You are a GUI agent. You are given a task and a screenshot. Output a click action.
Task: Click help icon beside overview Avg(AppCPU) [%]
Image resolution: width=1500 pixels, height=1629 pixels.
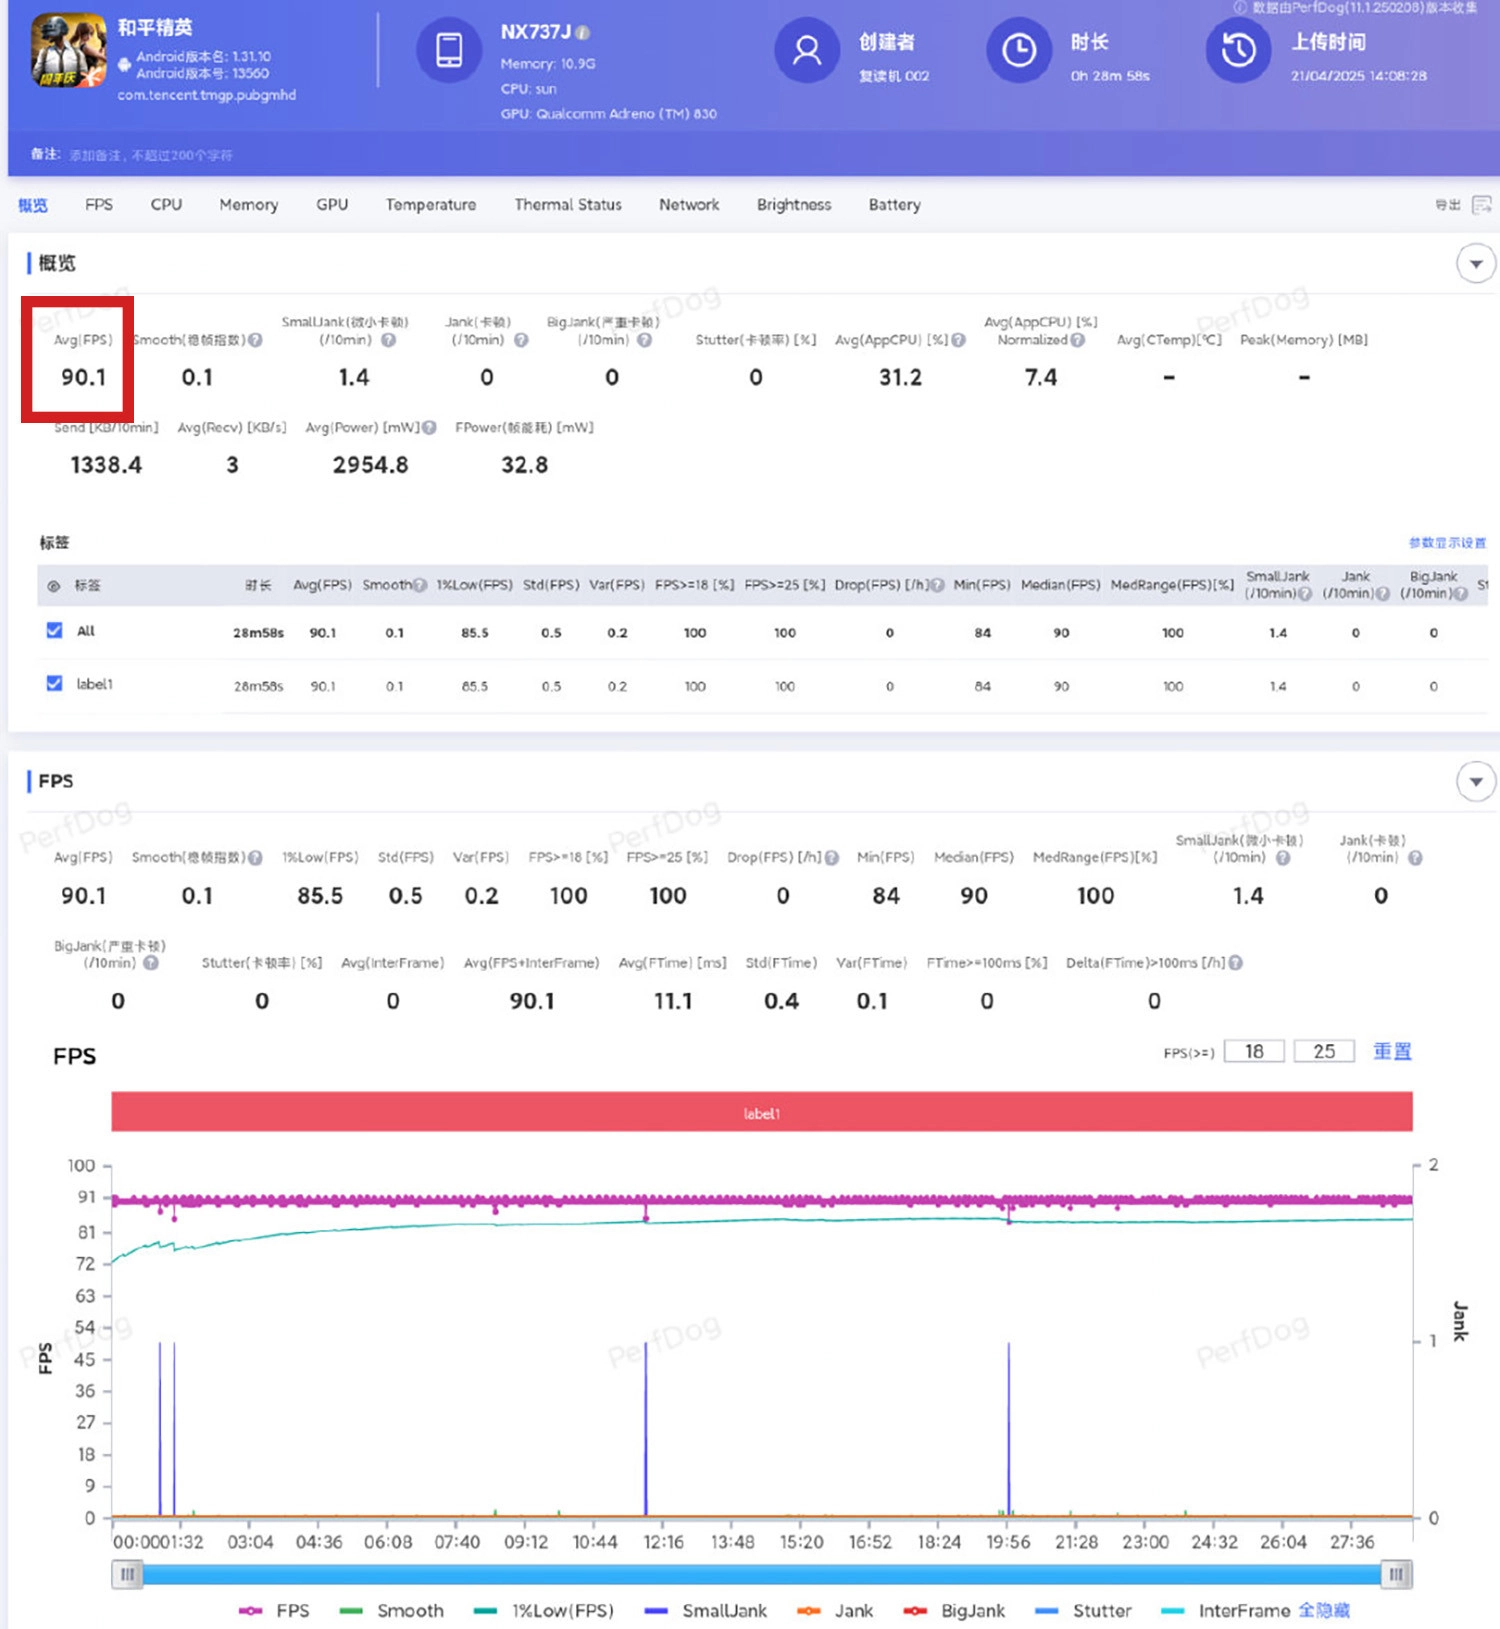[958, 340]
